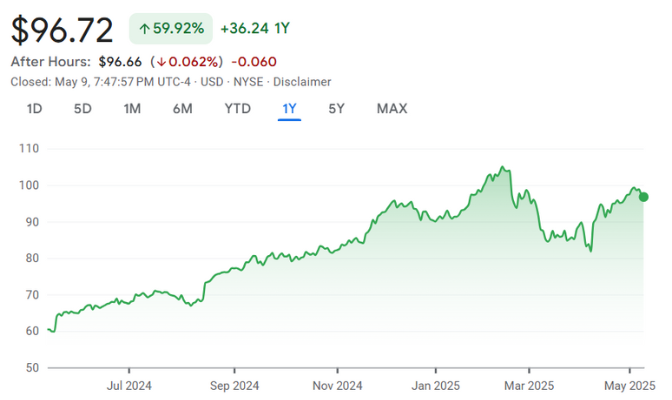Click the 110 y-axis label

[29, 149]
